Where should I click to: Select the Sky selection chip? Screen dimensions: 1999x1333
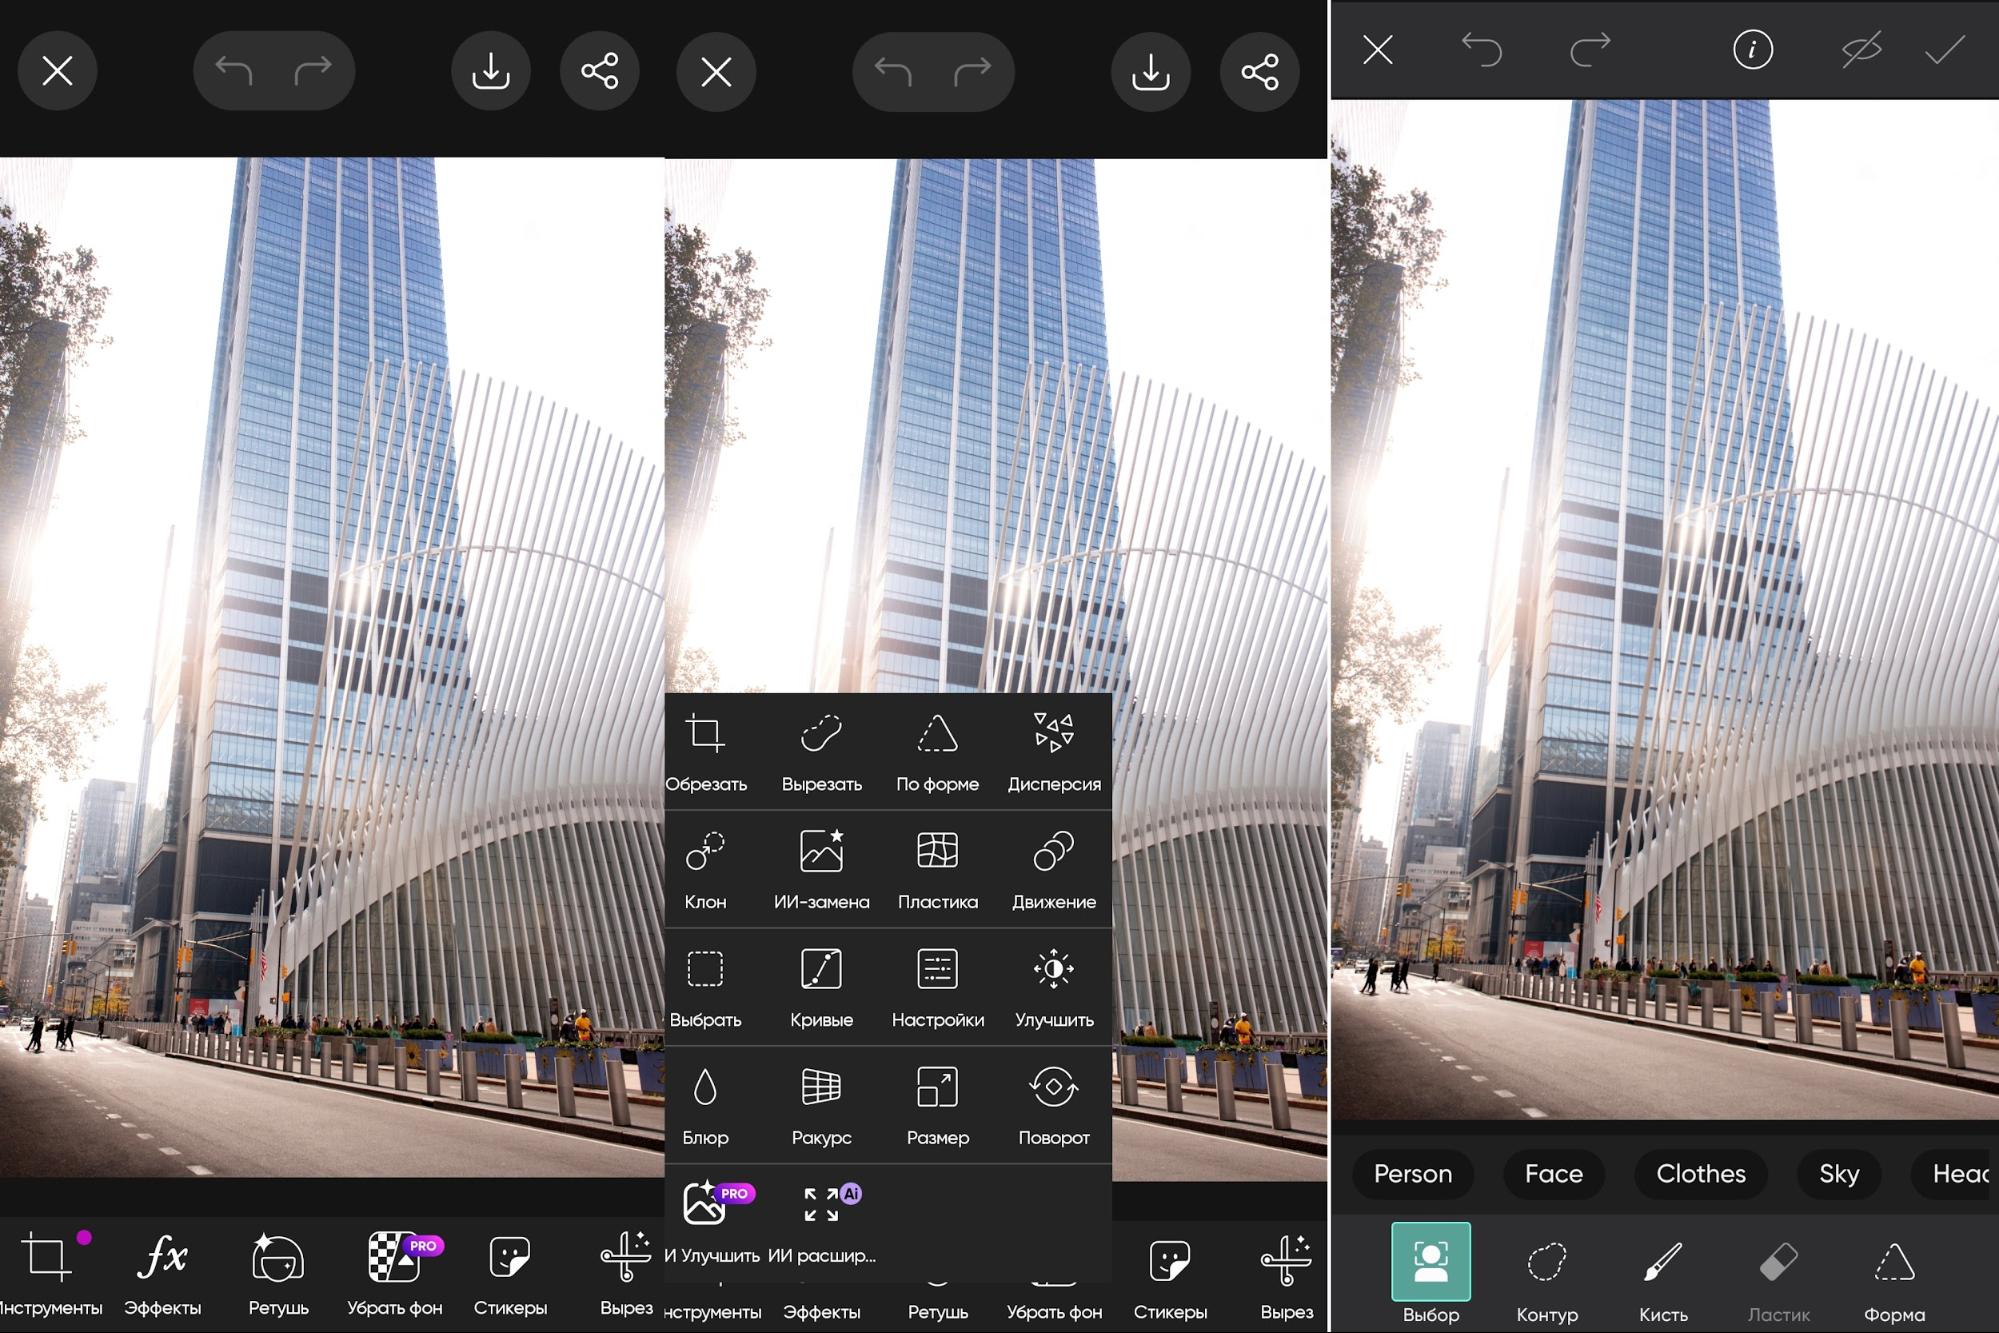(1838, 1173)
